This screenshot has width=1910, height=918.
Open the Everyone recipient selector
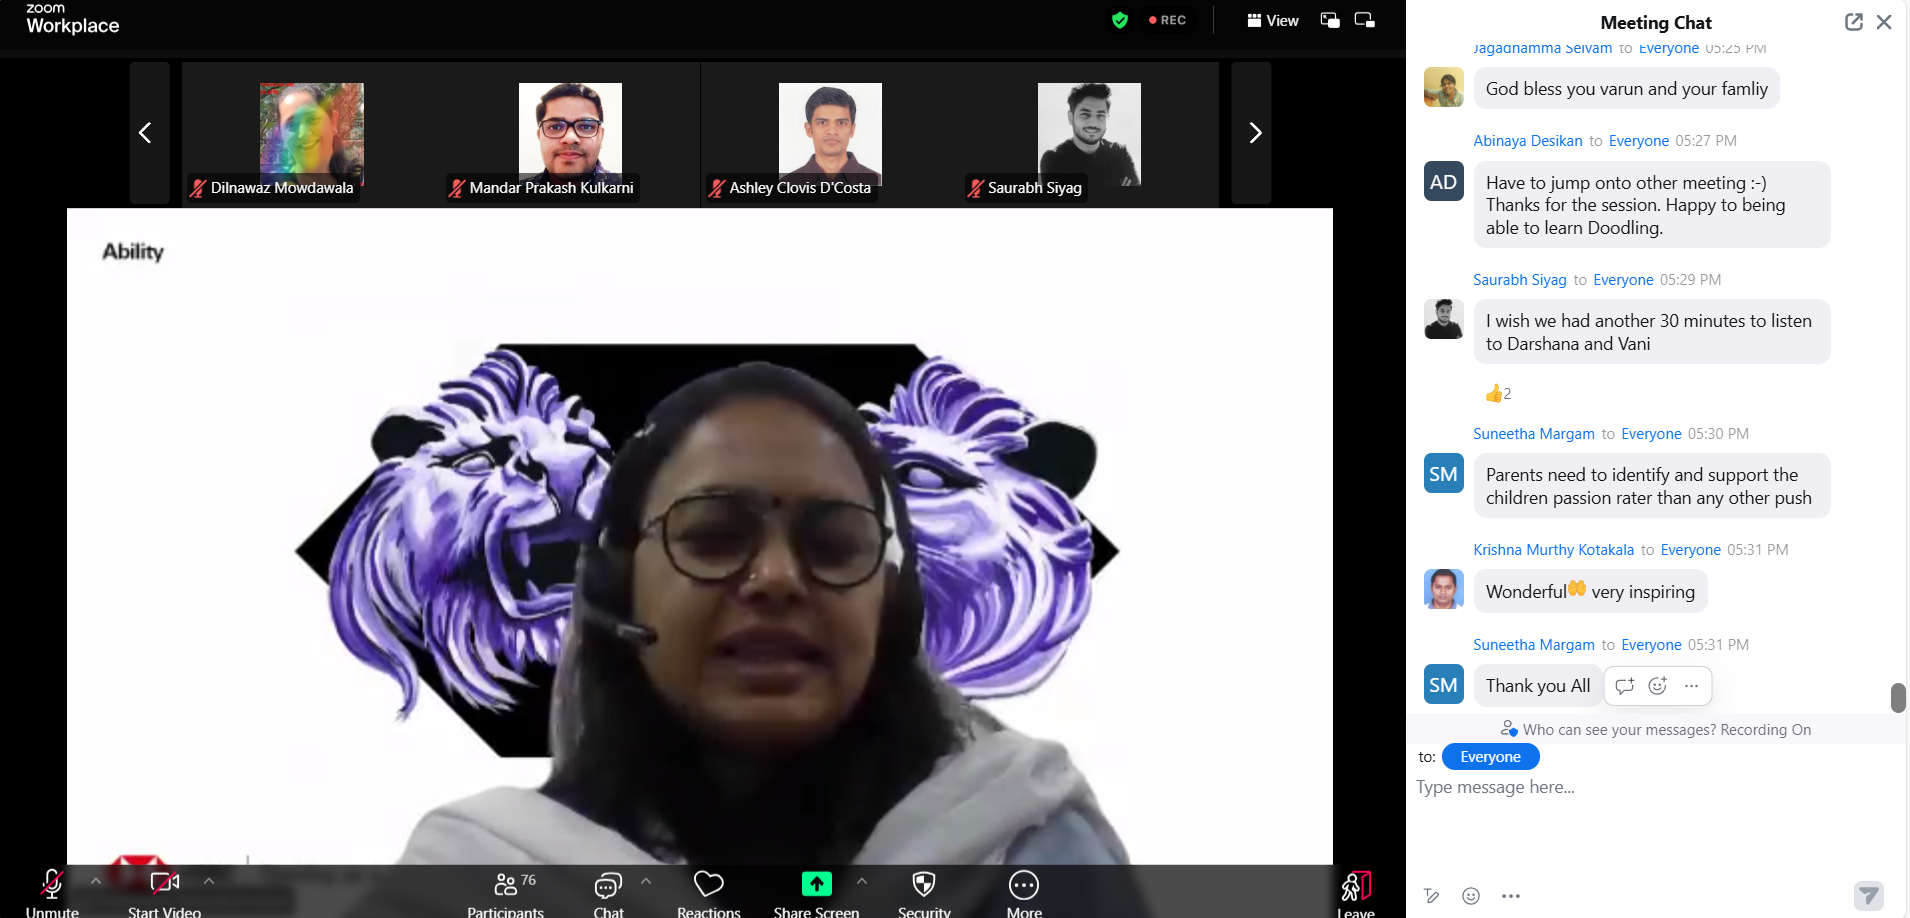click(x=1489, y=757)
